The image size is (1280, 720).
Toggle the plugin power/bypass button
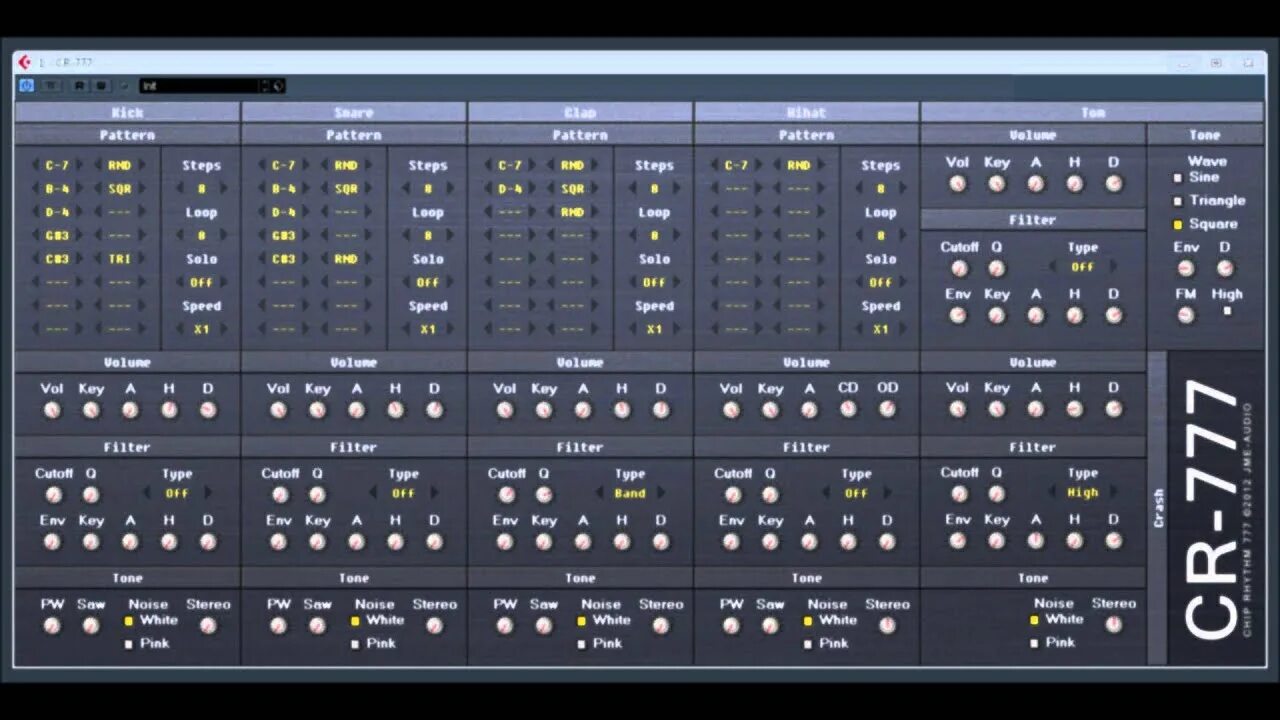(x=27, y=86)
